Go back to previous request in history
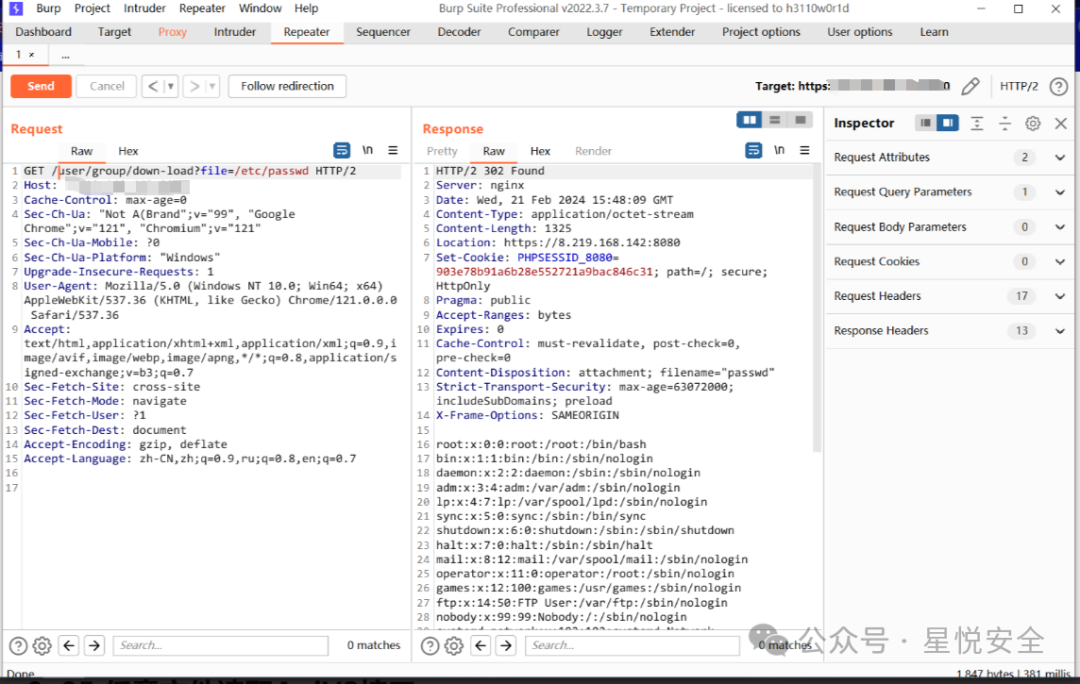1080x684 pixels. pyautogui.click(x=153, y=86)
